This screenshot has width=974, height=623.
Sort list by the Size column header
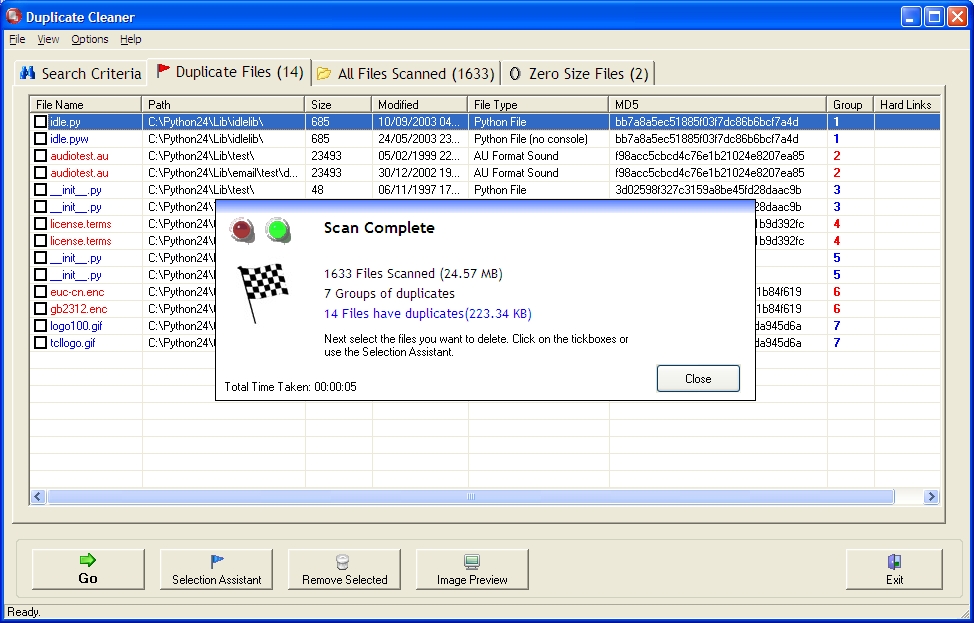(x=338, y=104)
